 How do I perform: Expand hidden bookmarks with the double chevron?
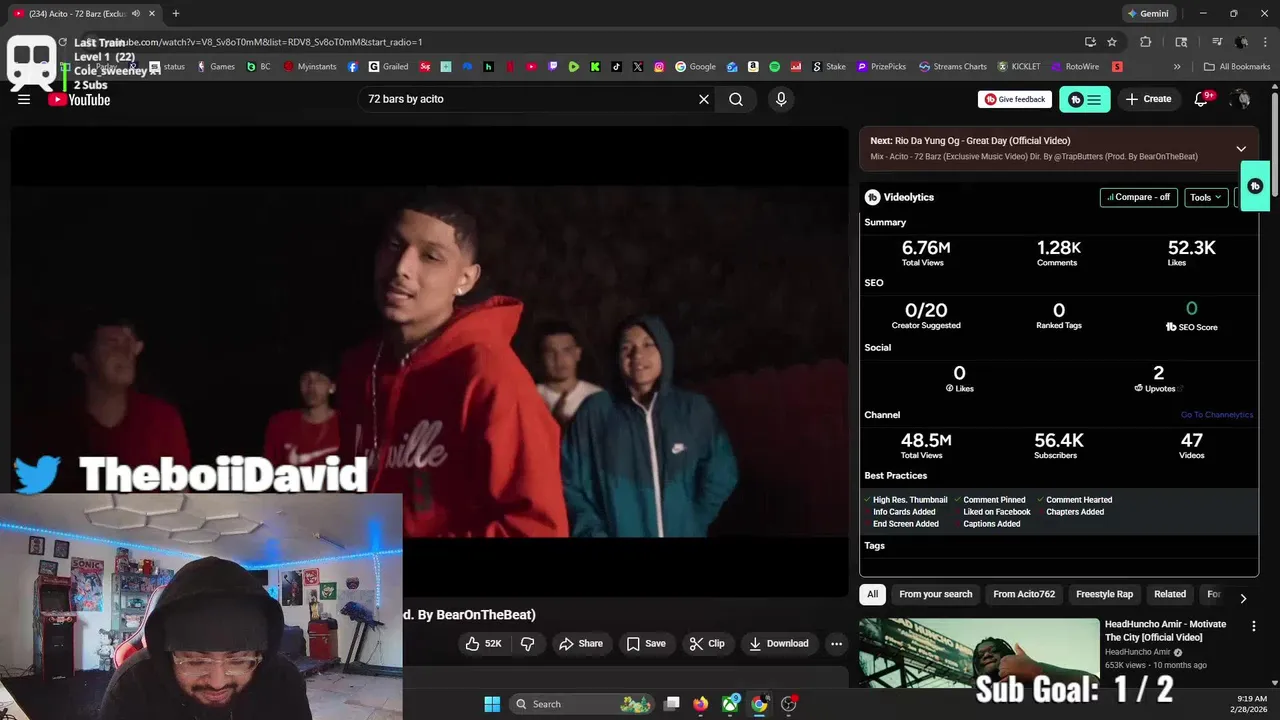click(x=1177, y=67)
